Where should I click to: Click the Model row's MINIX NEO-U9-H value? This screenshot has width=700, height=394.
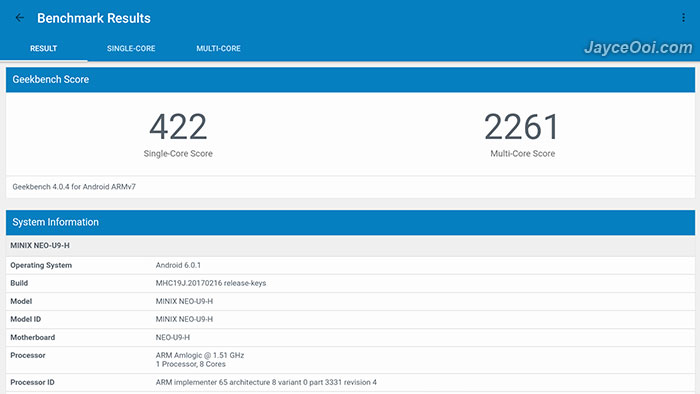click(x=184, y=301)
